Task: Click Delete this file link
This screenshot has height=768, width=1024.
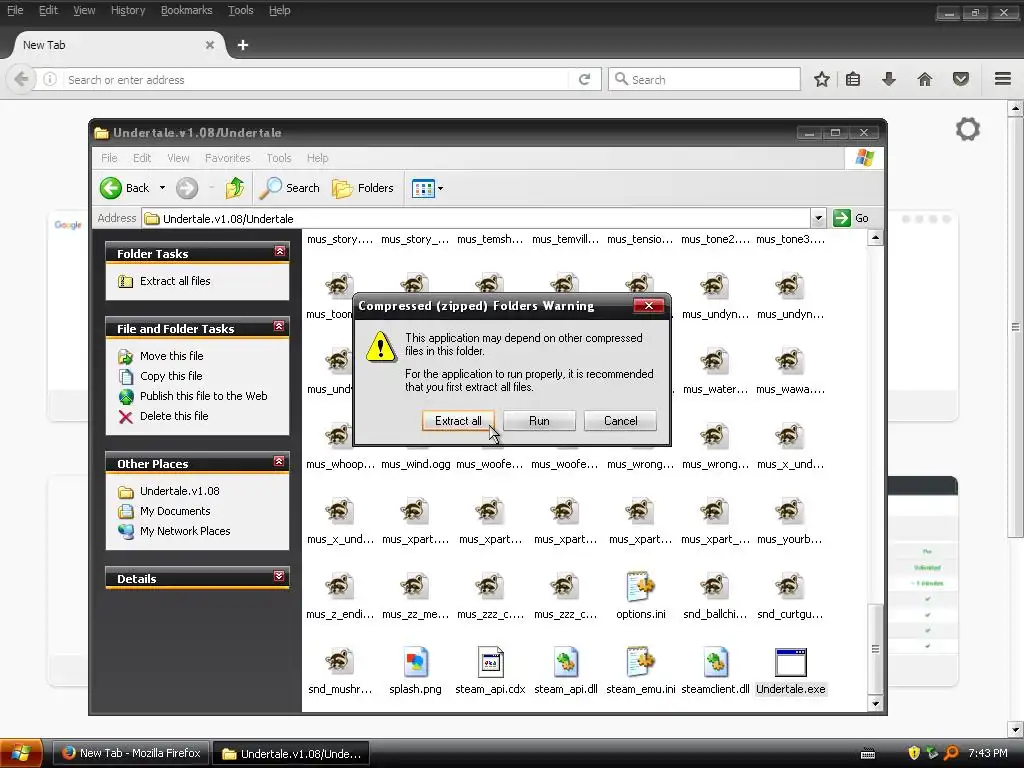Action: pyautogui.click(x=174, y=416)
